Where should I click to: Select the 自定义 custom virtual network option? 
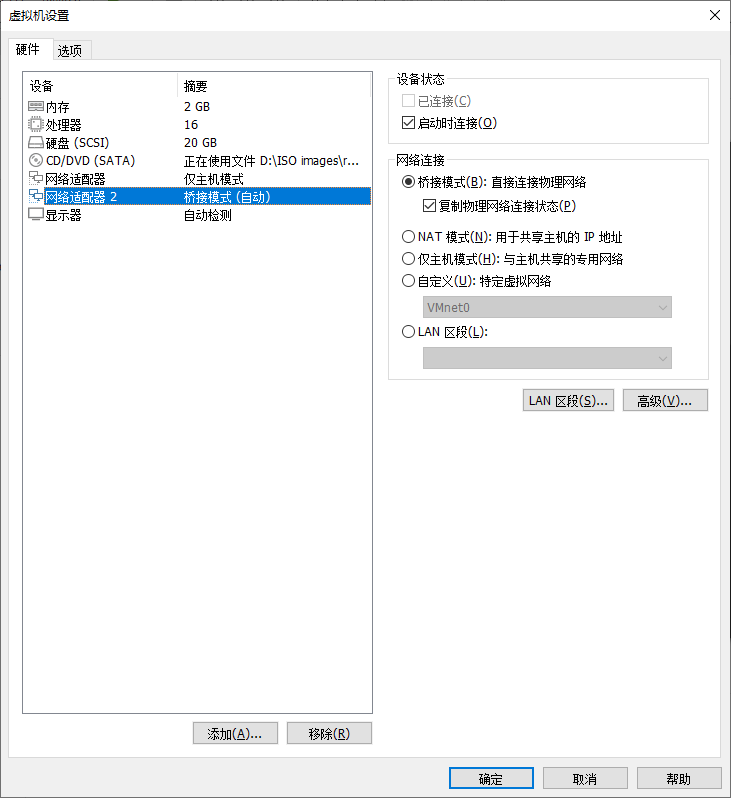pyautogui.click(x=408, y=281)
